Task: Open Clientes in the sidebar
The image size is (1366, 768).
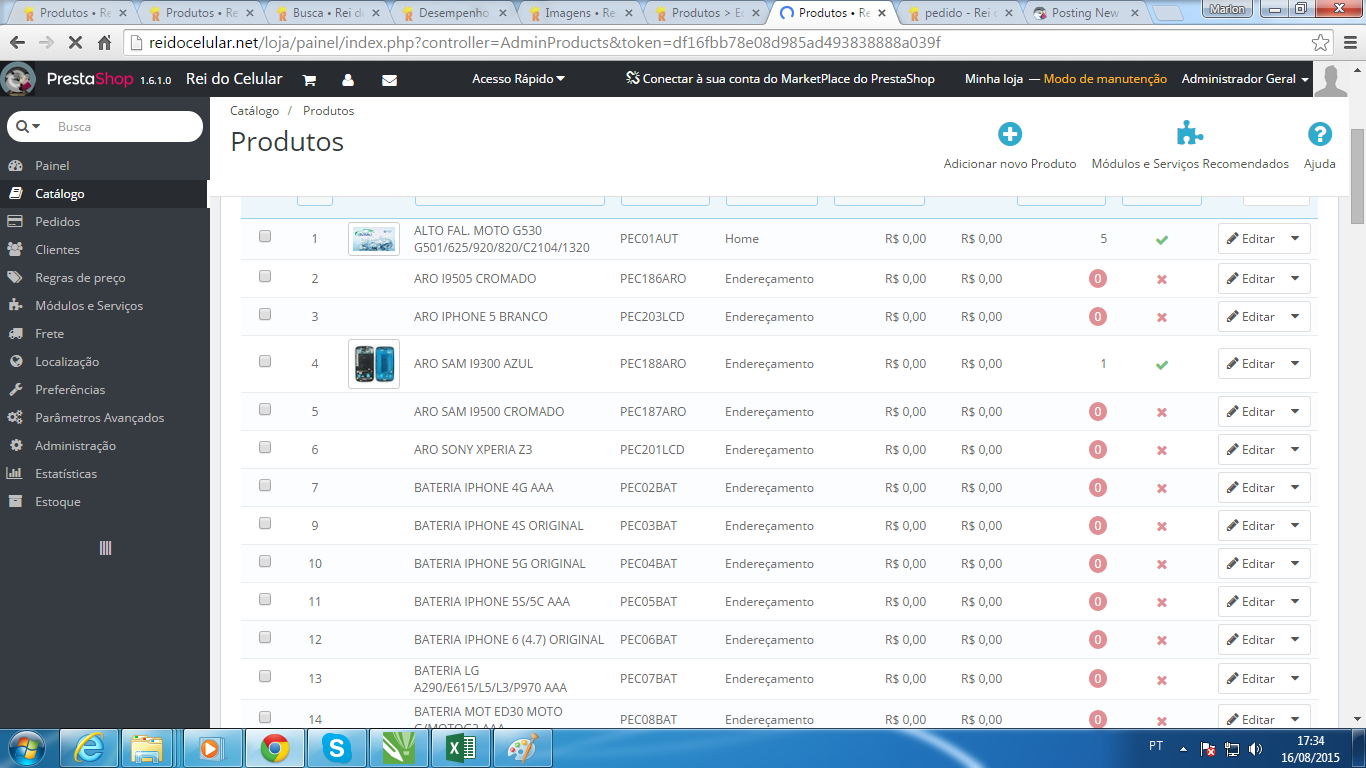Action: [104, 250]
